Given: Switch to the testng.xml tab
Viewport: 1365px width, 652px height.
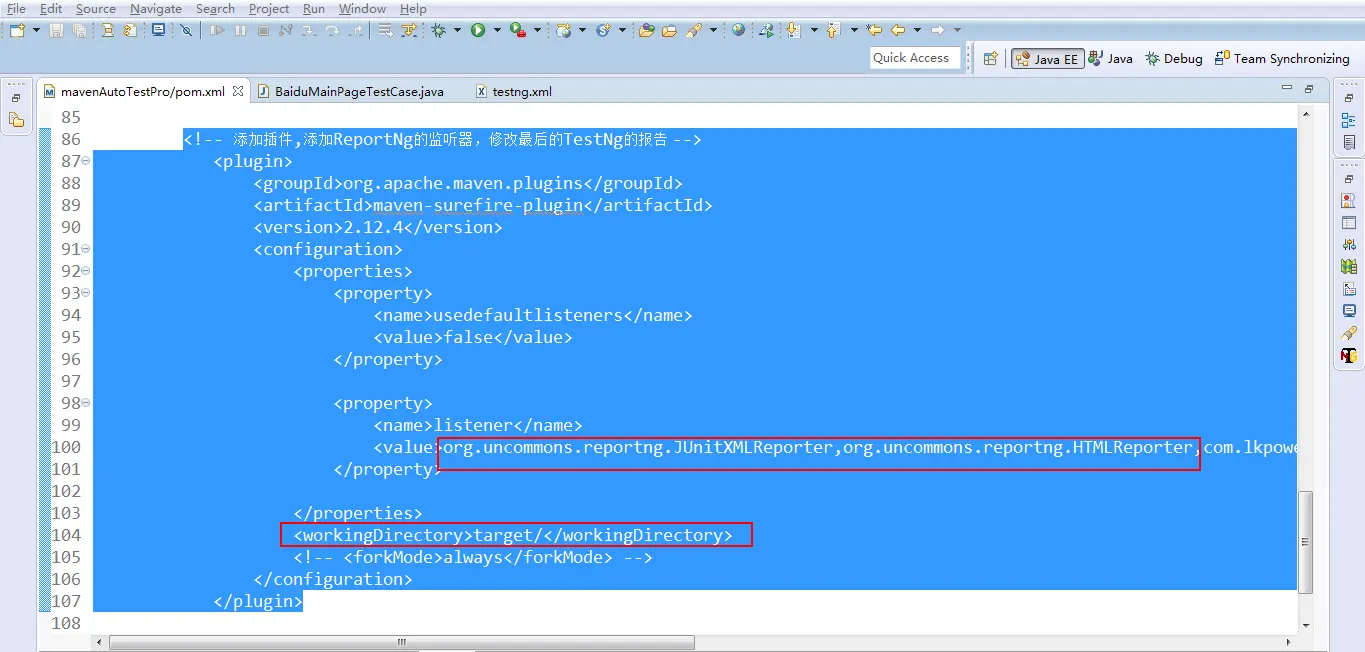Looking at the screenshot, I should click(x=513, y=91).
